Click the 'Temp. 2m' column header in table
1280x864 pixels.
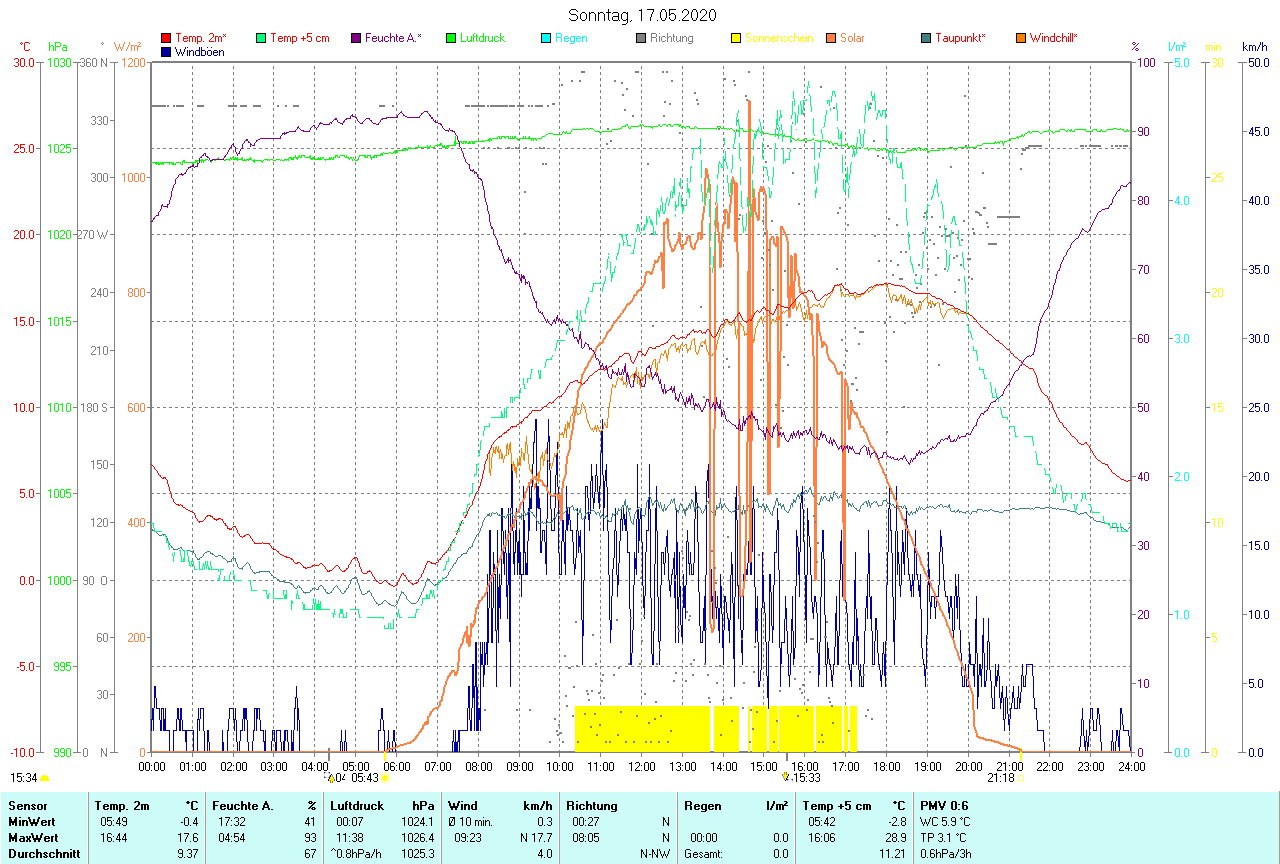122,806
